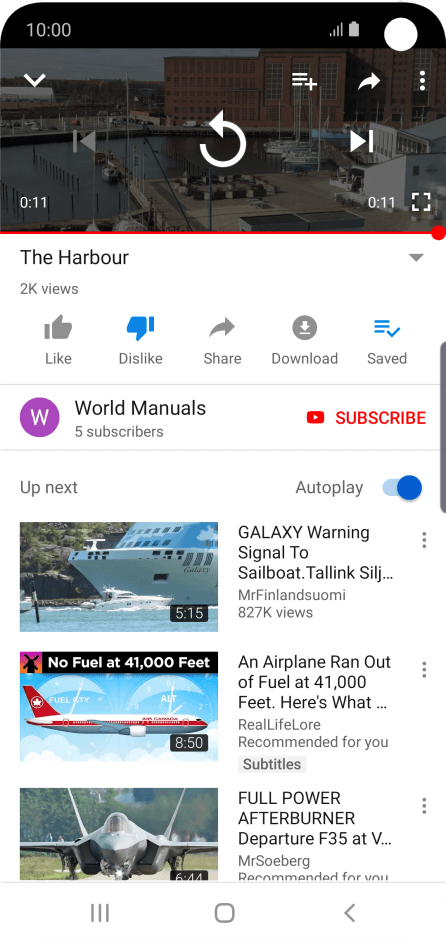Viewport: 446px width, 941px height.
Task: Like the video The Harbour
Action: (x=58, y=341)
